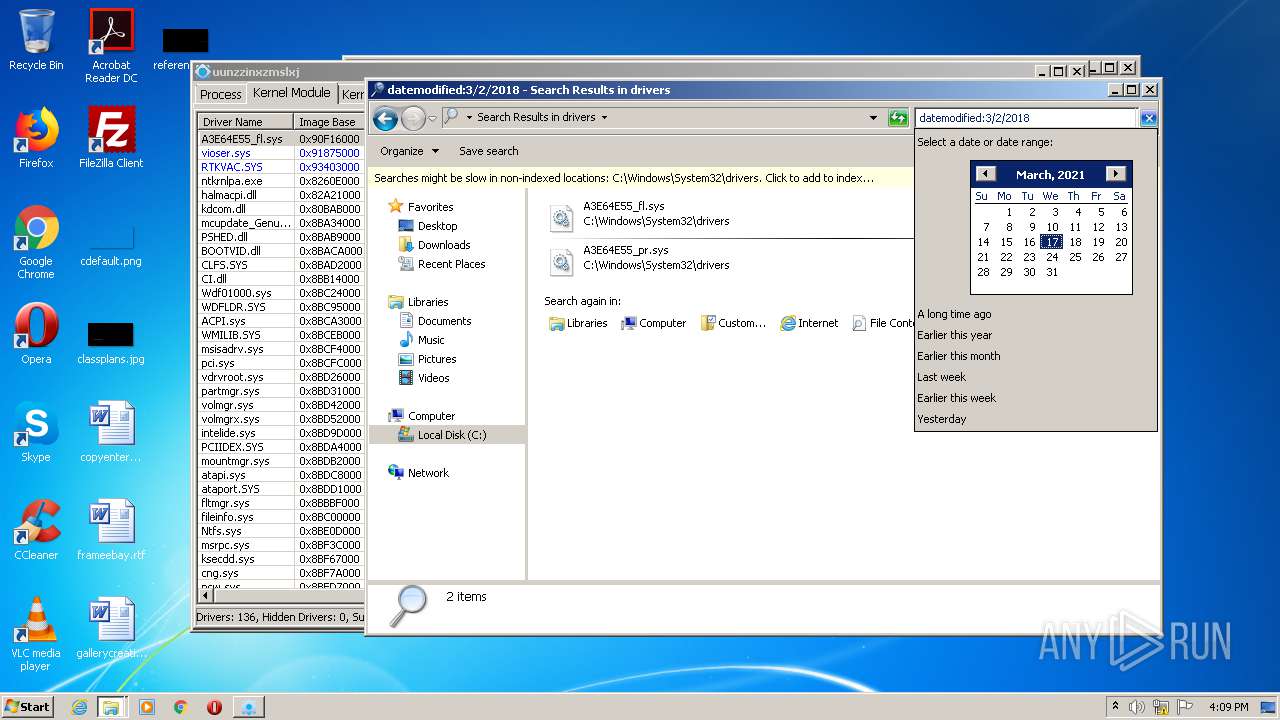Click the volume icon in system tray

click(x=1137, y=707)
